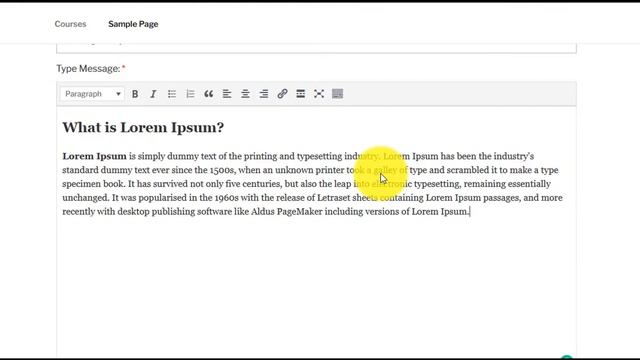Open the Sample Page menu item

pos(133,24)
